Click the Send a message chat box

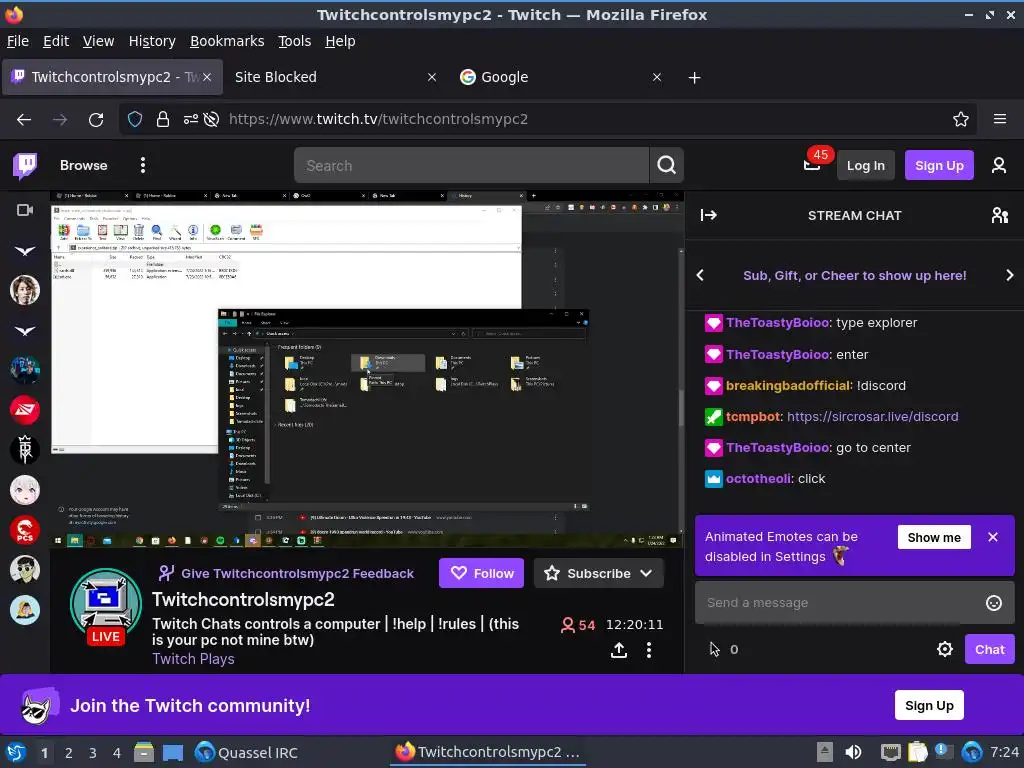coord(854,603)
